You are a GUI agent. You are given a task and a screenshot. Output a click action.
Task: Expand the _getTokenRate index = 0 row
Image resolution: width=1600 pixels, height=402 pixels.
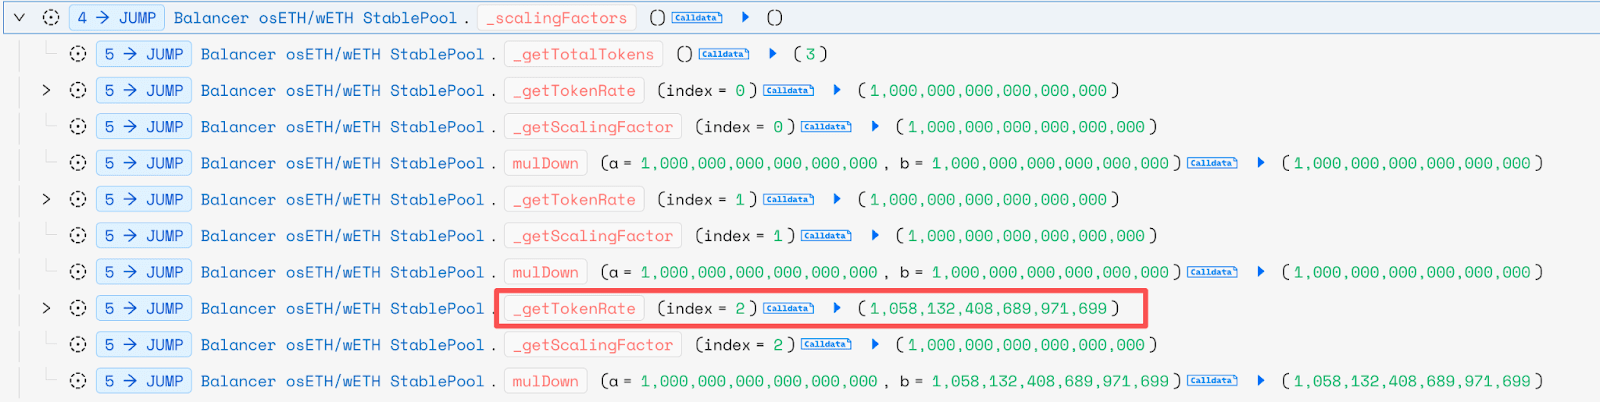pyautogui.click(x=46, y=91)
